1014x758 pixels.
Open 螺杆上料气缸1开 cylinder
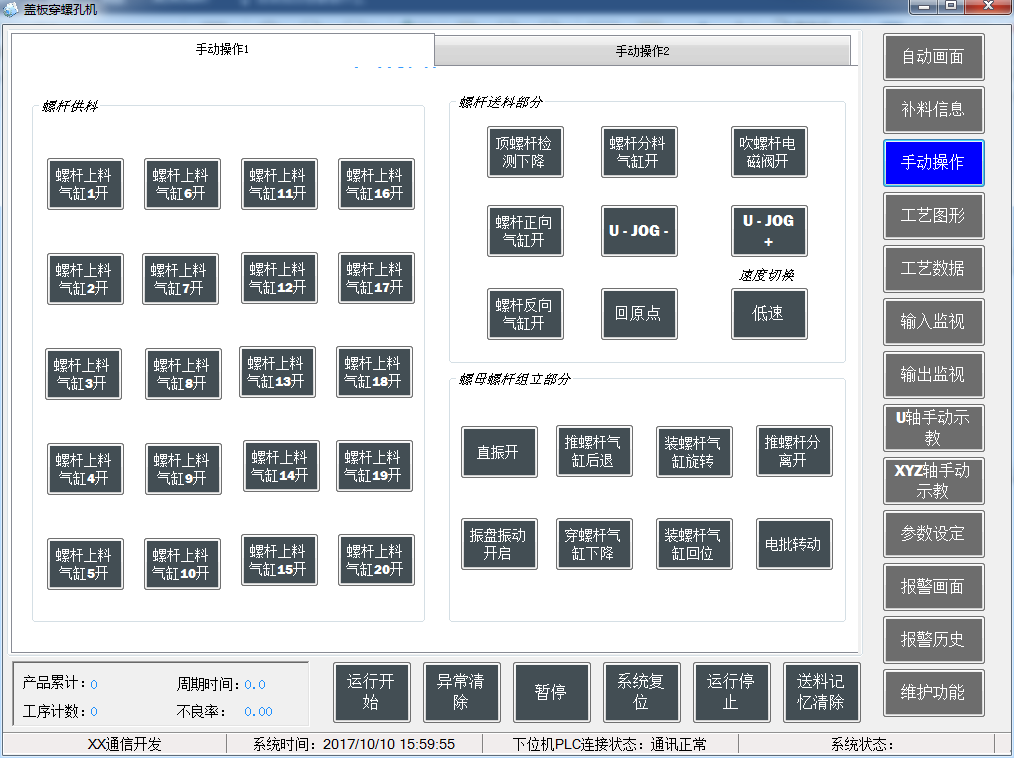click(83, 184)
